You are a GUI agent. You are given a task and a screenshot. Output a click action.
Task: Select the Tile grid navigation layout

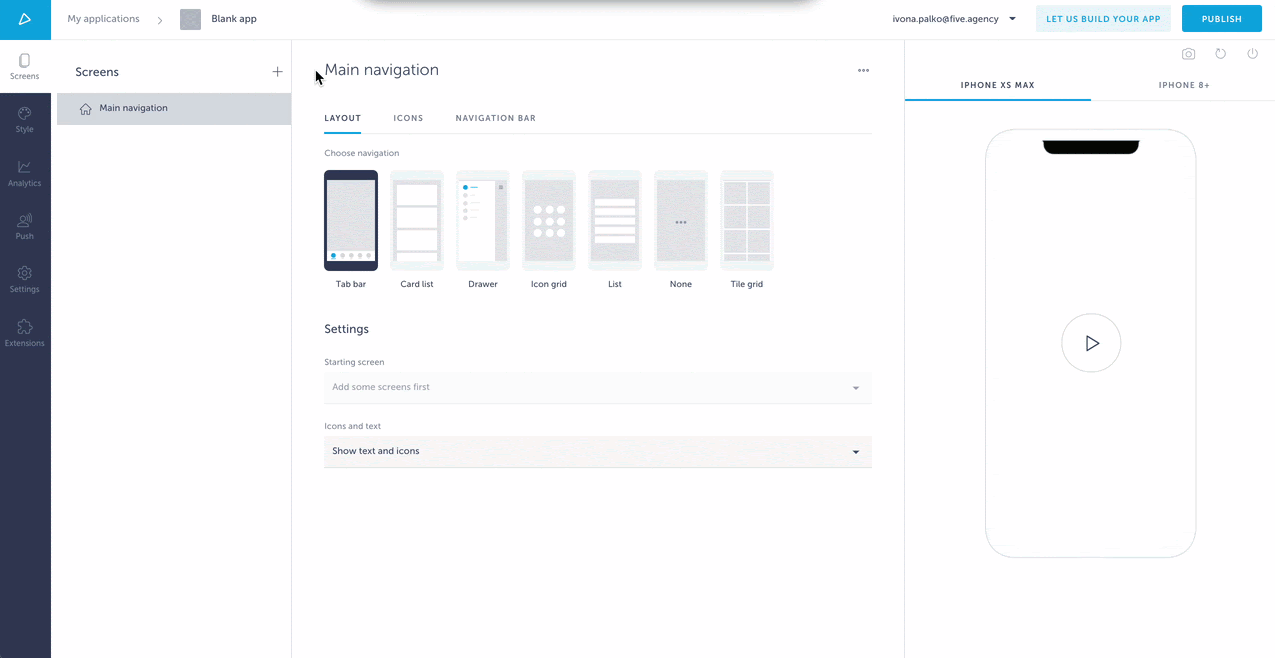click(x=747, y=221)
